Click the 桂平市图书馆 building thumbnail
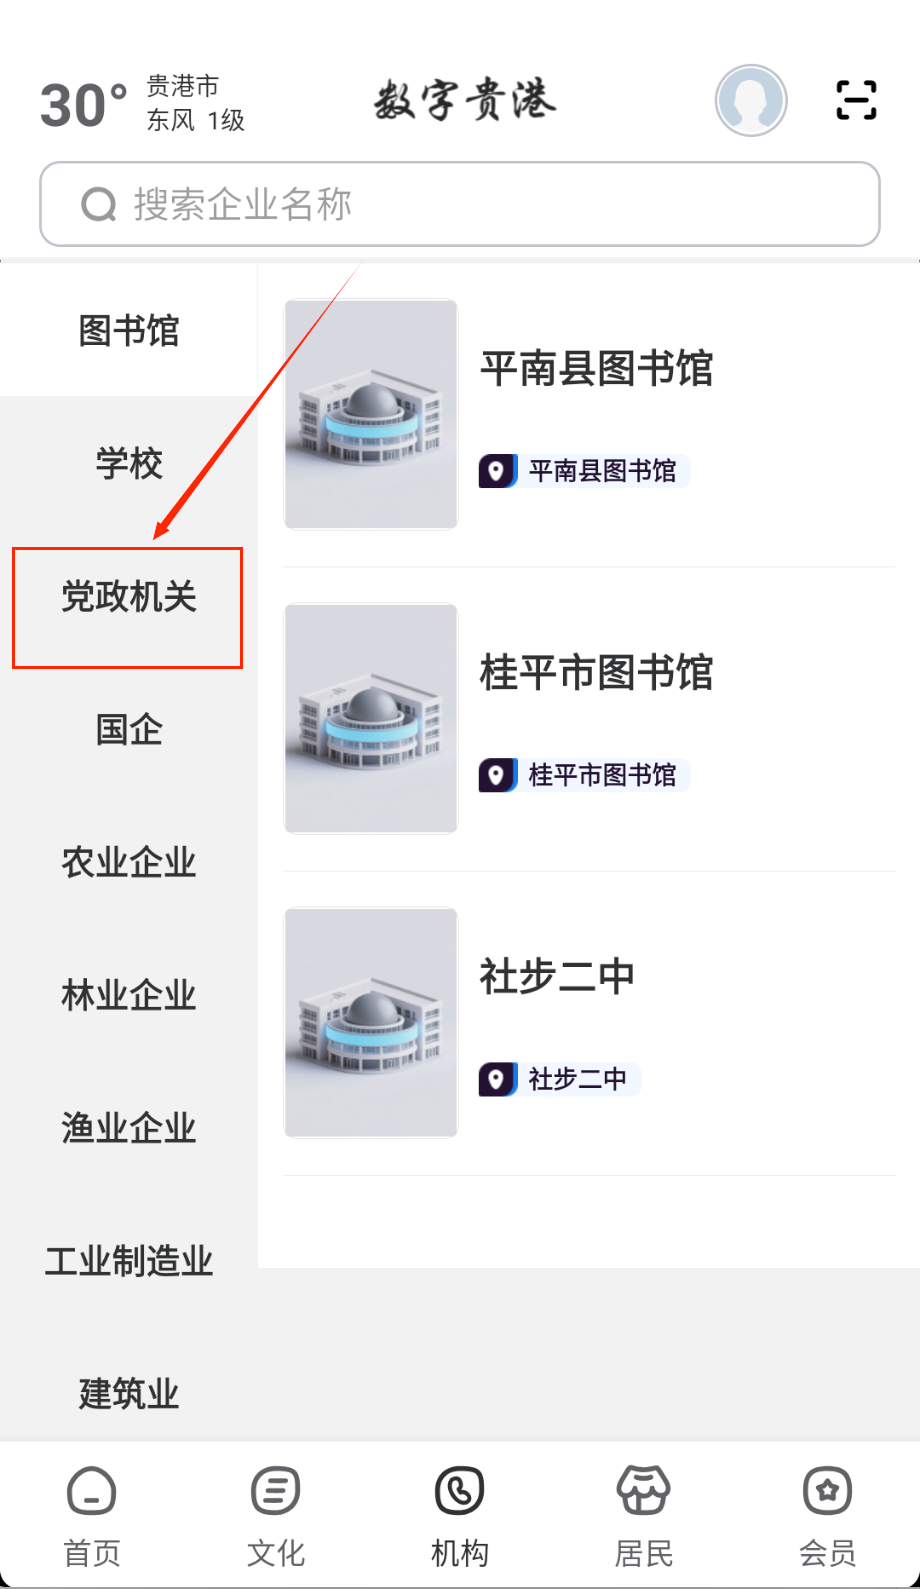 (x=371, y=718)
